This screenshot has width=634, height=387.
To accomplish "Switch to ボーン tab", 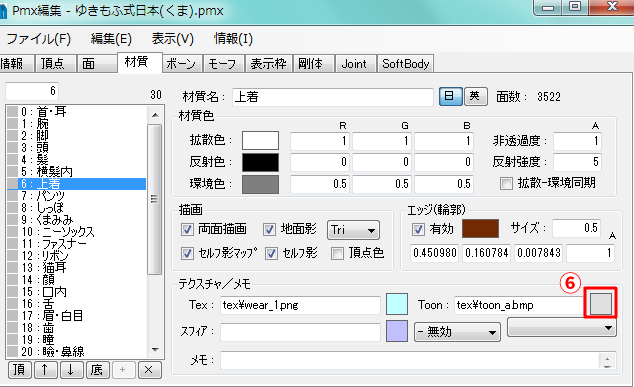I will tap(181, 63).
